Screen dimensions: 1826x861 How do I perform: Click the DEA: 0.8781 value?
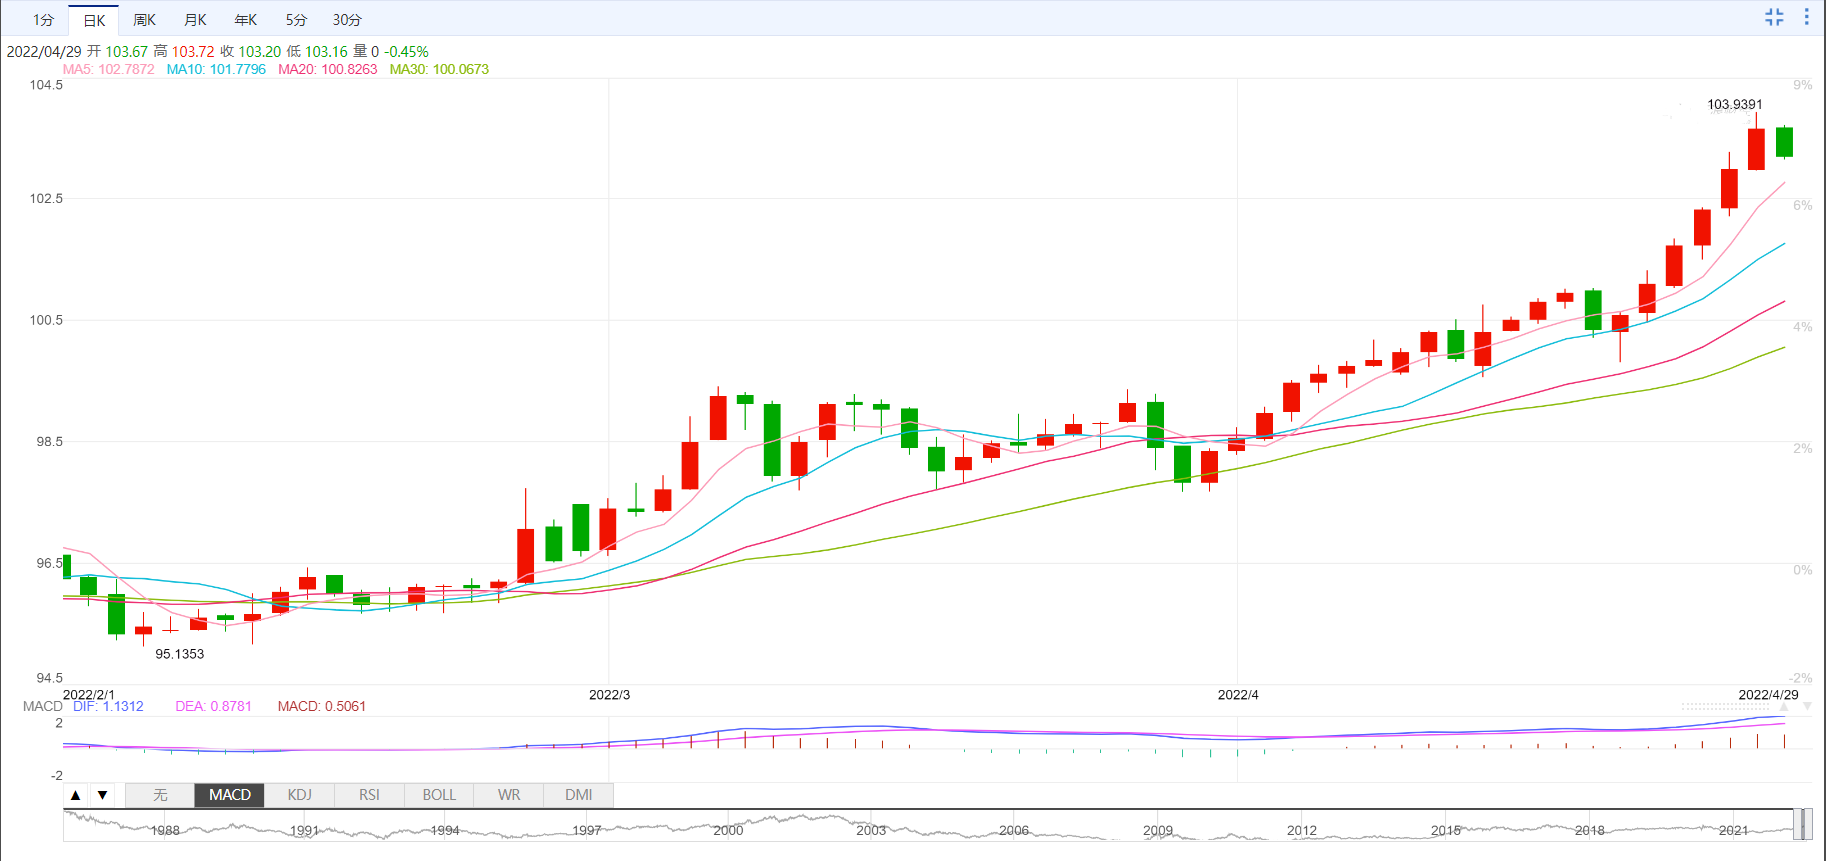[x=214, y=706]
